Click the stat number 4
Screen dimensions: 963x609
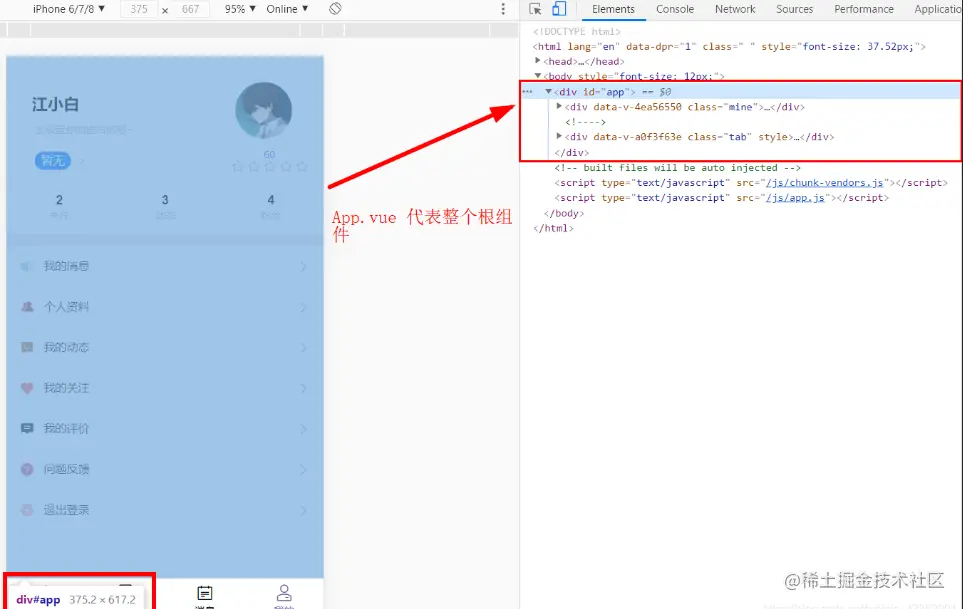coord(271,200)
